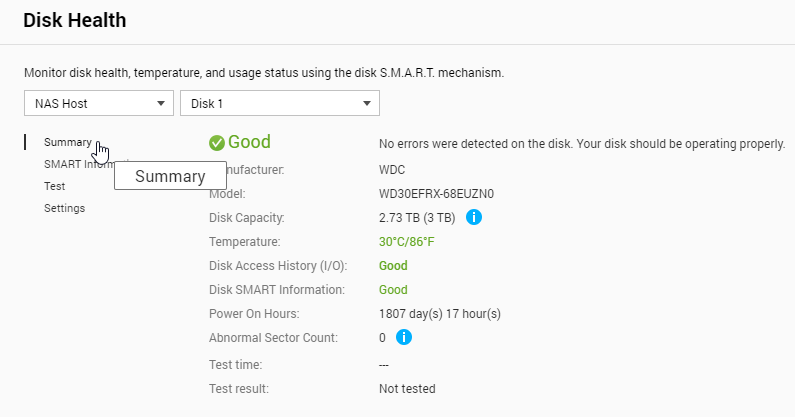Image resolution: width=795 pixels, height=417 pixels.
Task: Open the NAS Host dropdown
Action: (x=99, y=103)
